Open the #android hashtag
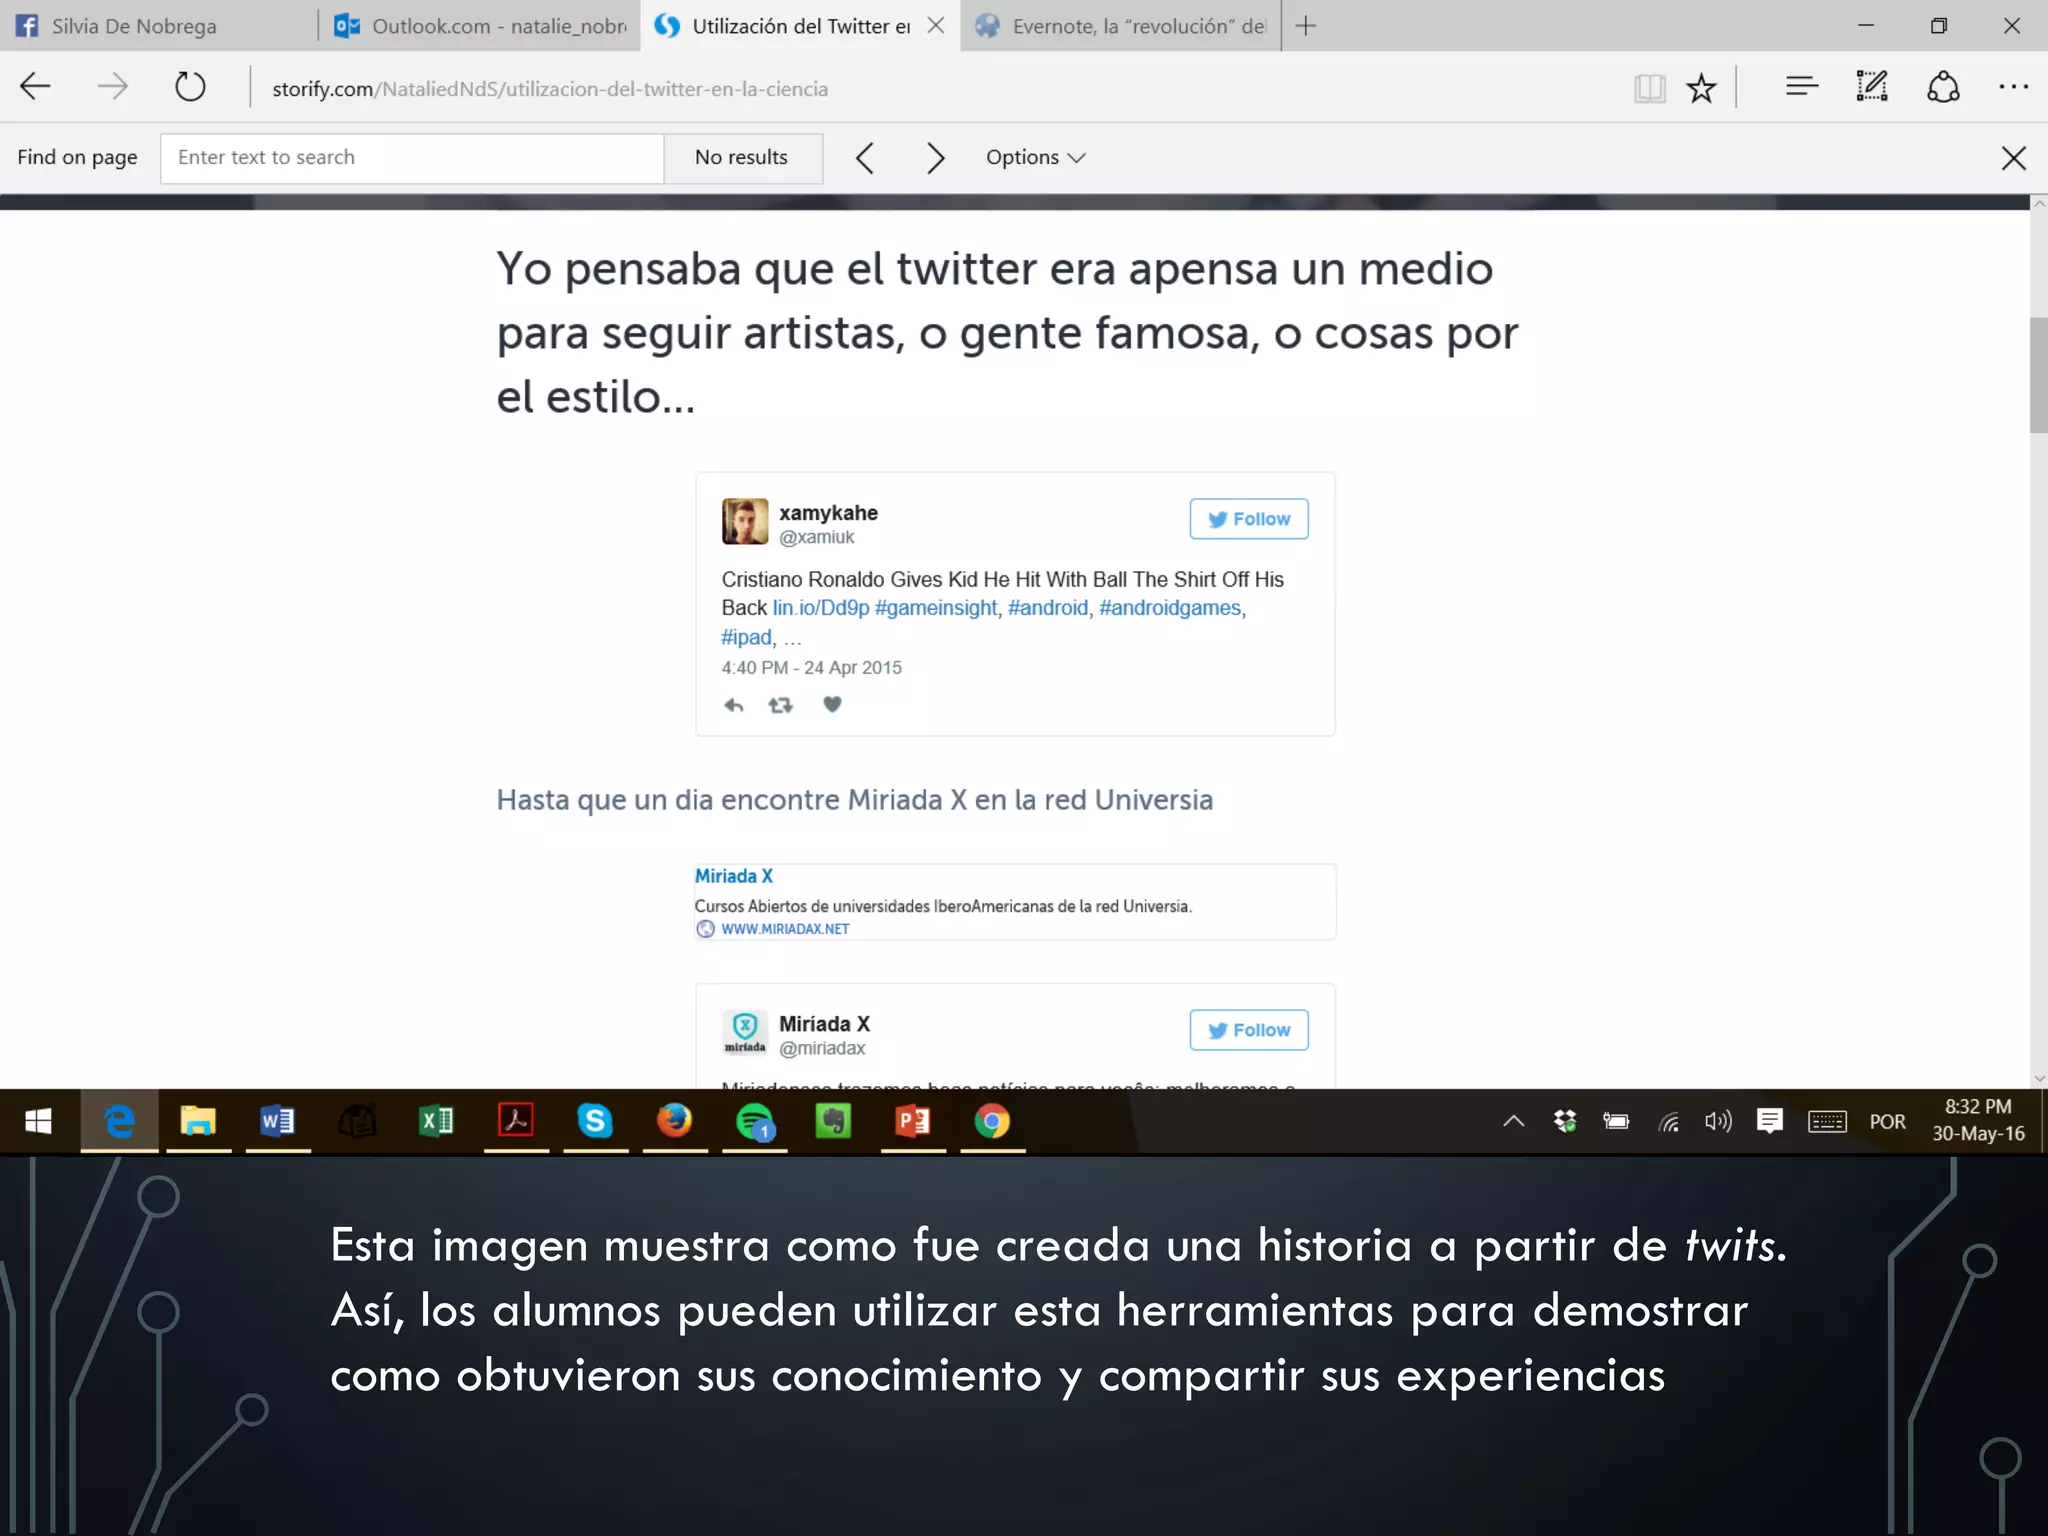Viewport: 2048px width, 1536px height. pyautogui.click(x=1047, y=608)
